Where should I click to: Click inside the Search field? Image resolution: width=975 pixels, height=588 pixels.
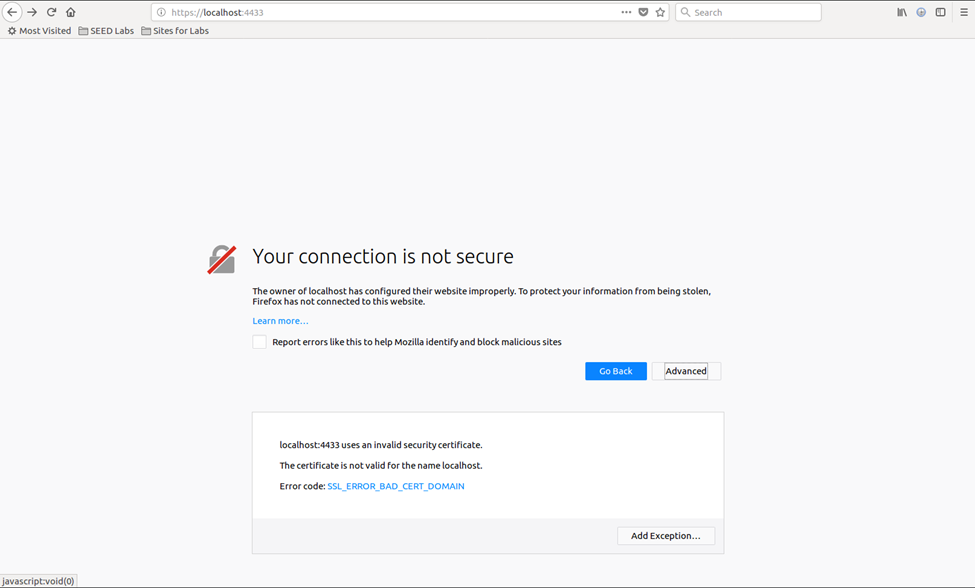(748, 11)
